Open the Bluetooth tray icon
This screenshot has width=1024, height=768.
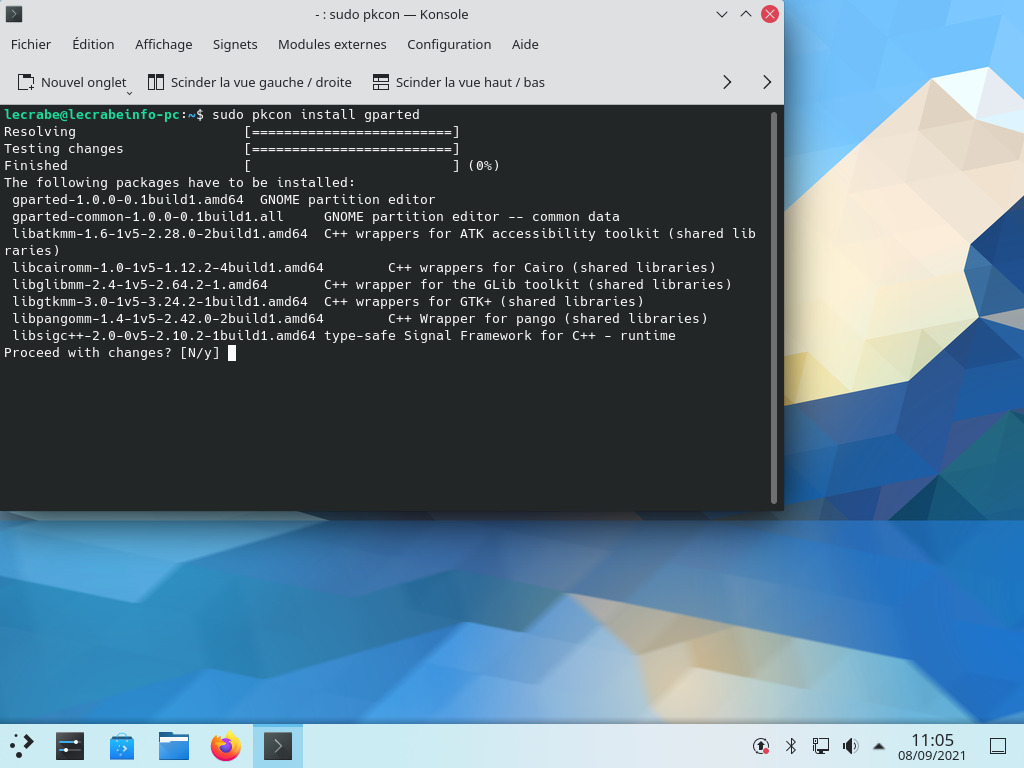(791, 746)
